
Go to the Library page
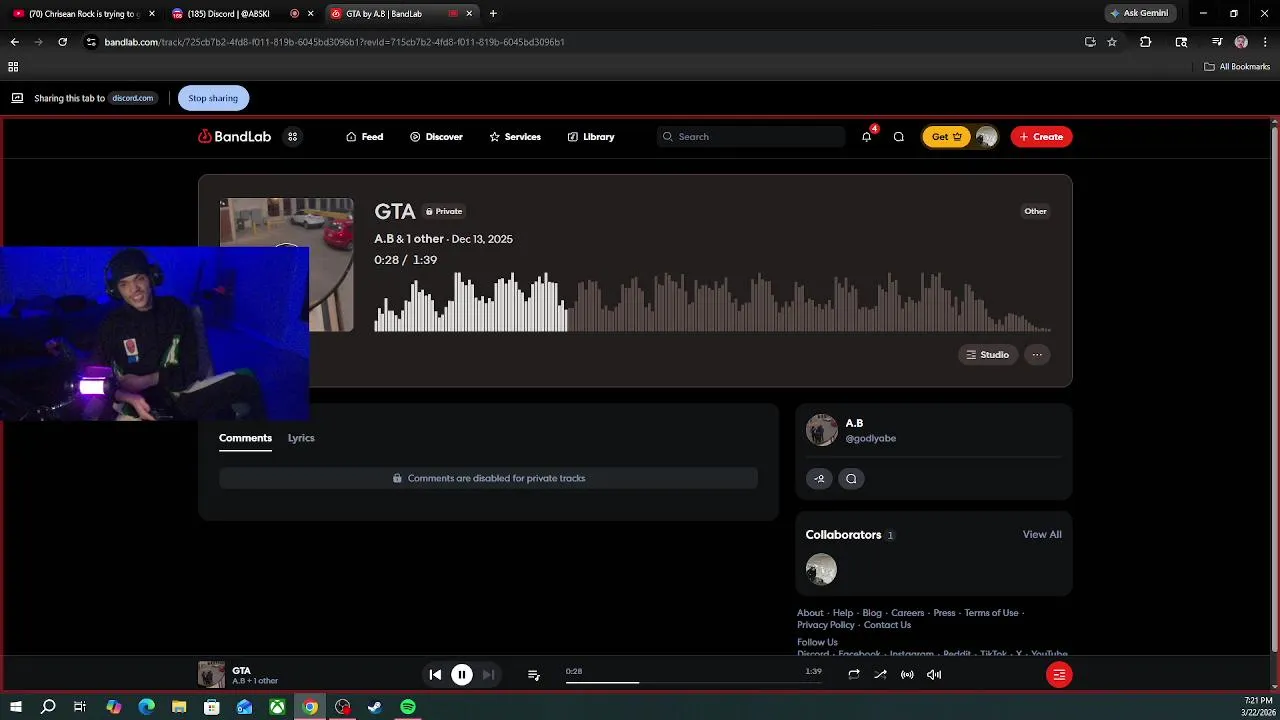[591, 137]
